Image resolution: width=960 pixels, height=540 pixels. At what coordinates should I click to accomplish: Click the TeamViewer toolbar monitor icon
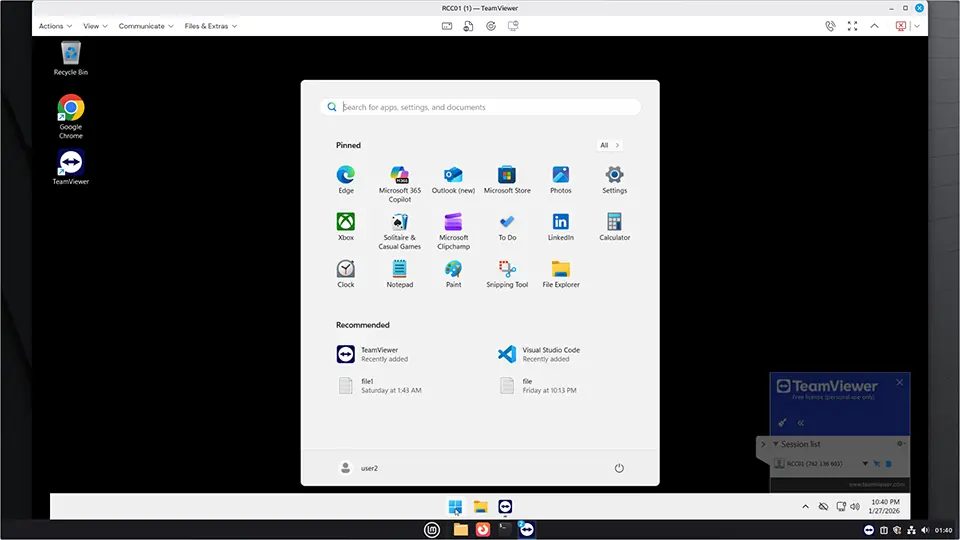513,26
